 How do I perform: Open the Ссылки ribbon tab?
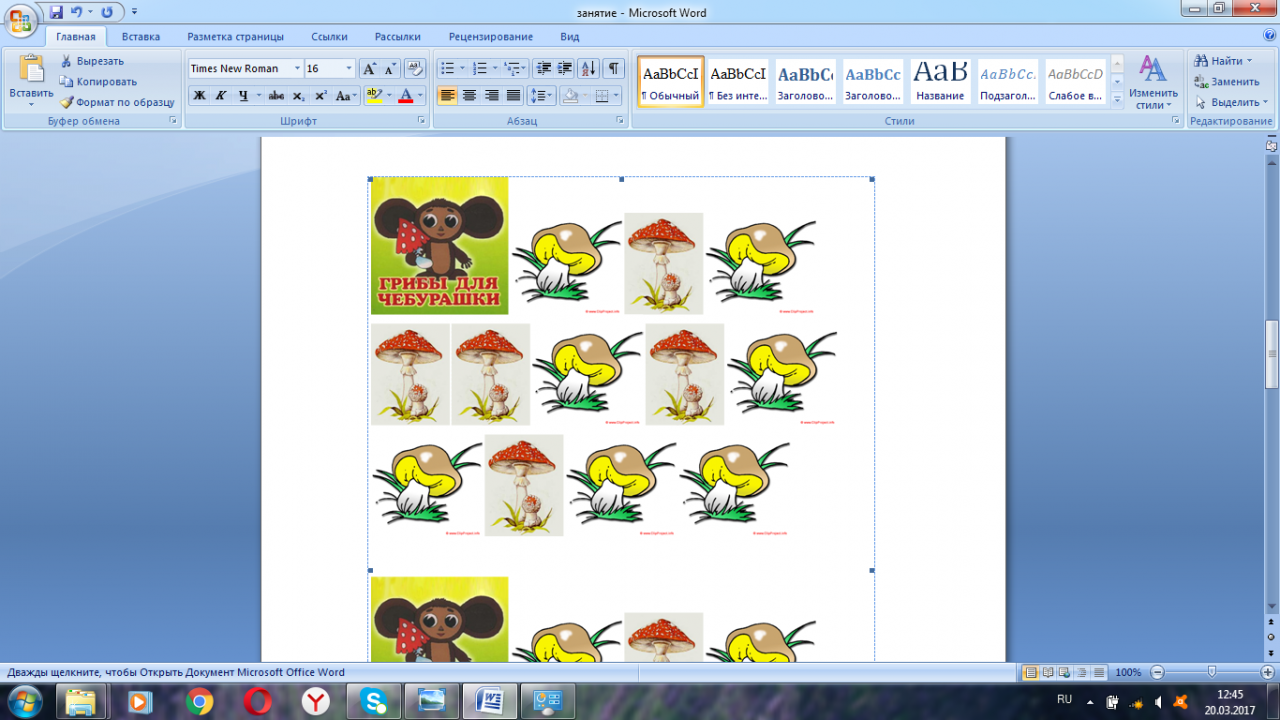pos(329,37)
